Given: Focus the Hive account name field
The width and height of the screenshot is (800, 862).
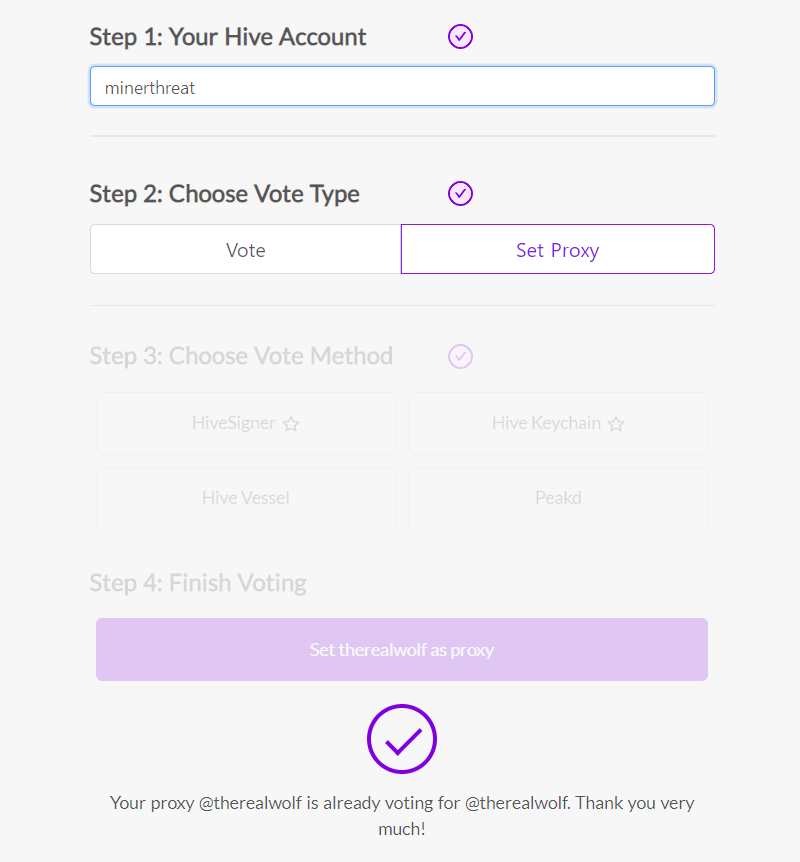Looking at the screenshot, I should [x=402, y=87].
